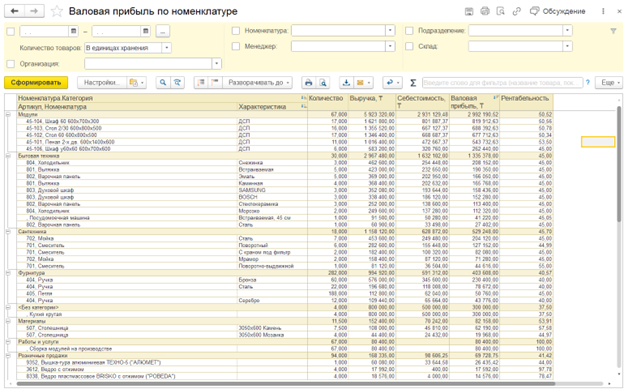
Task: Select the row 804, Холодильник Снежинка
Action: (x=285, y=162)
